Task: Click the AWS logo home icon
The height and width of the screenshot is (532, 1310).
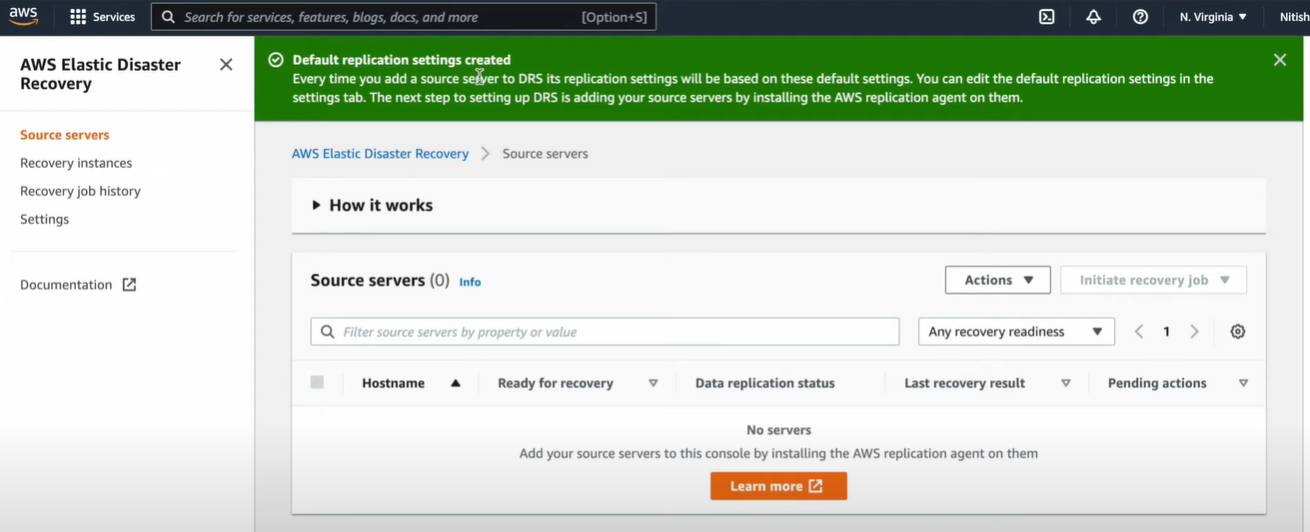Action: [24, 17]
